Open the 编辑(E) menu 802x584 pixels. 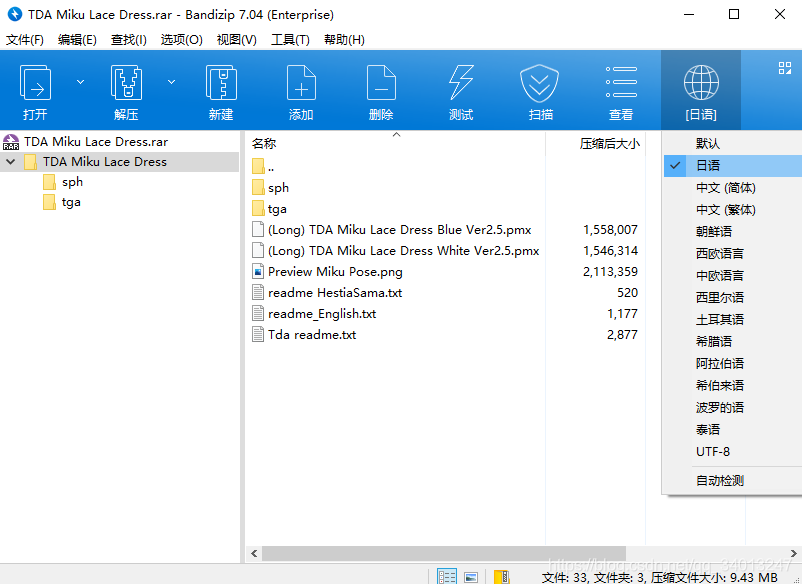[77, 39]
